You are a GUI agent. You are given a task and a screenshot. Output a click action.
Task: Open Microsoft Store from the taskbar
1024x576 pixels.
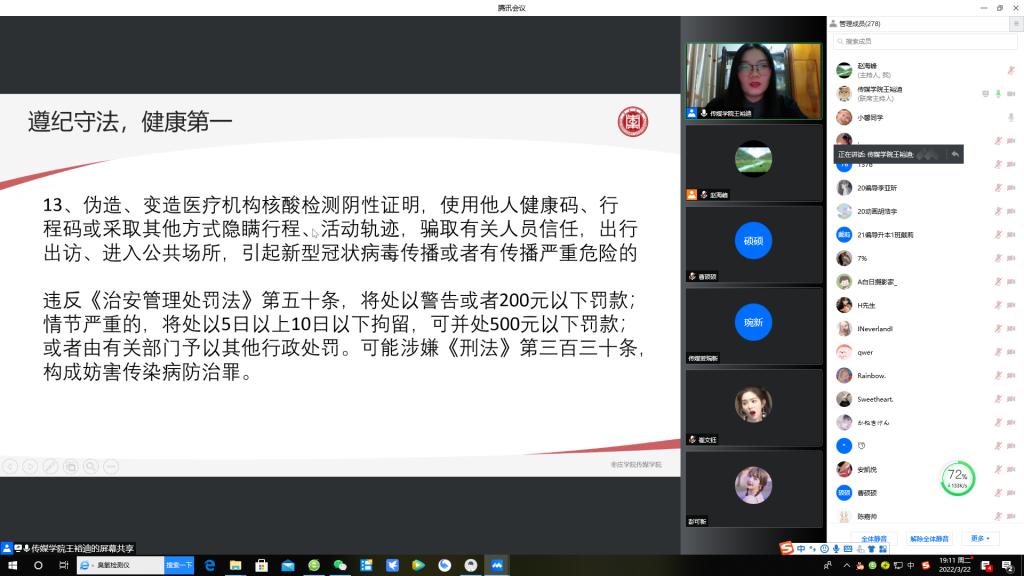point(262,566)
